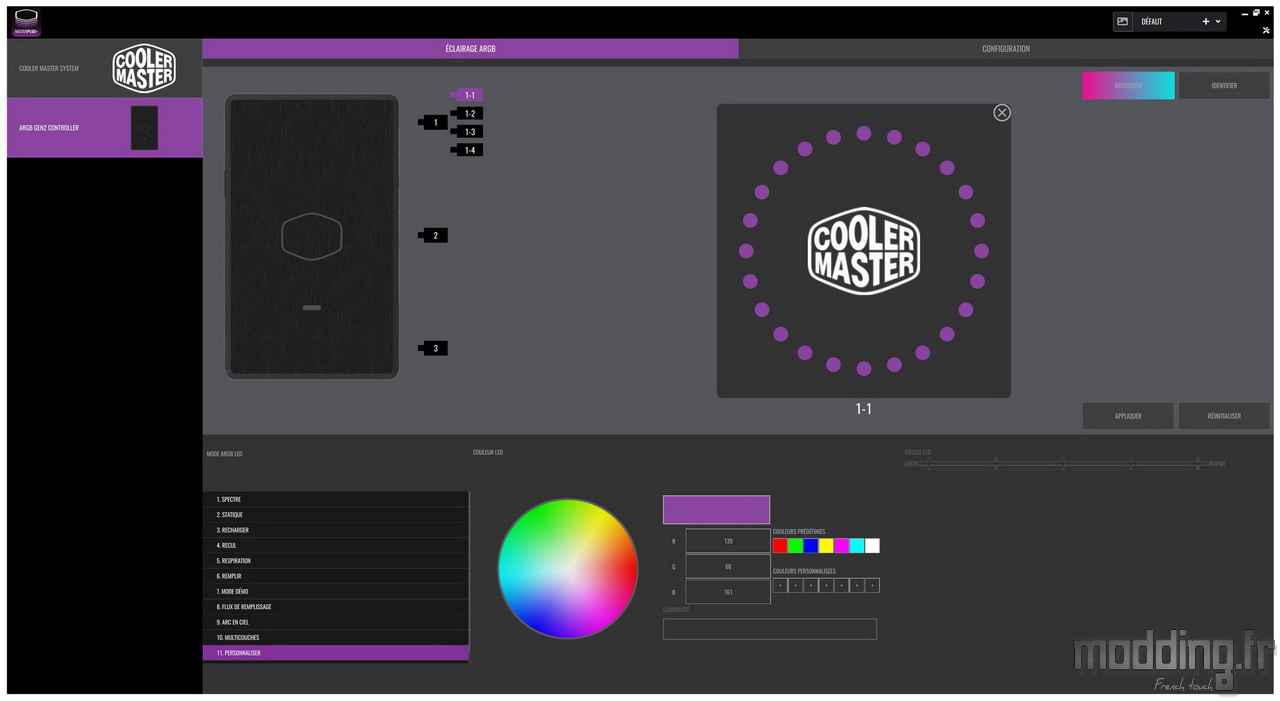Click the bottom LED dot in ring
Viewport: 1280px width, 701px height.
pos(864,369)
